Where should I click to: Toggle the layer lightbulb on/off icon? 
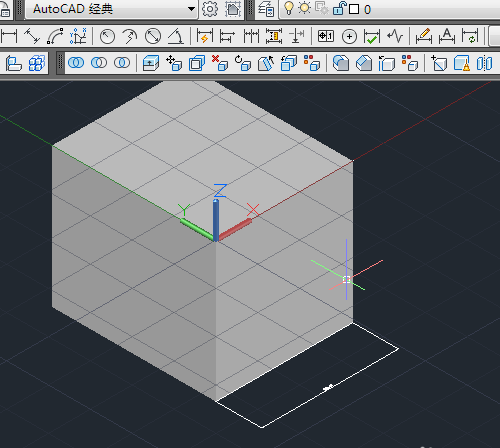[289, 8]
